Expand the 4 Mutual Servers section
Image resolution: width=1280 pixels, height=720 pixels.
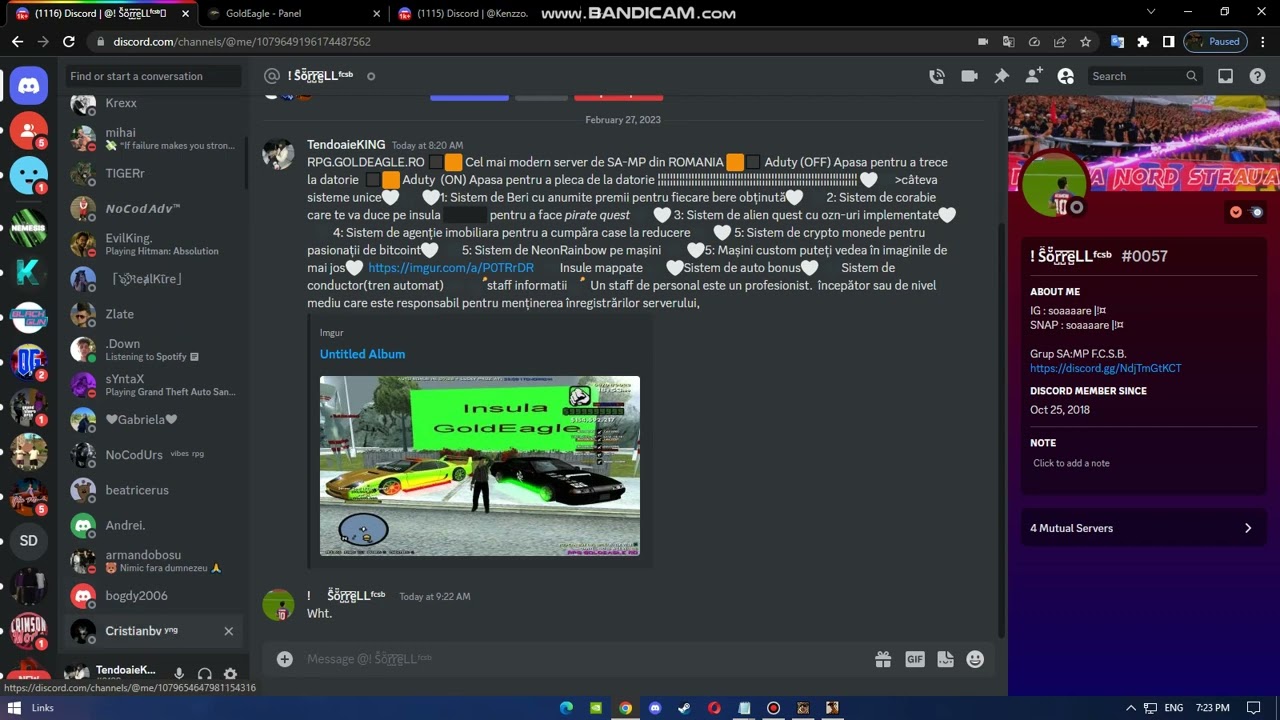1143,528
